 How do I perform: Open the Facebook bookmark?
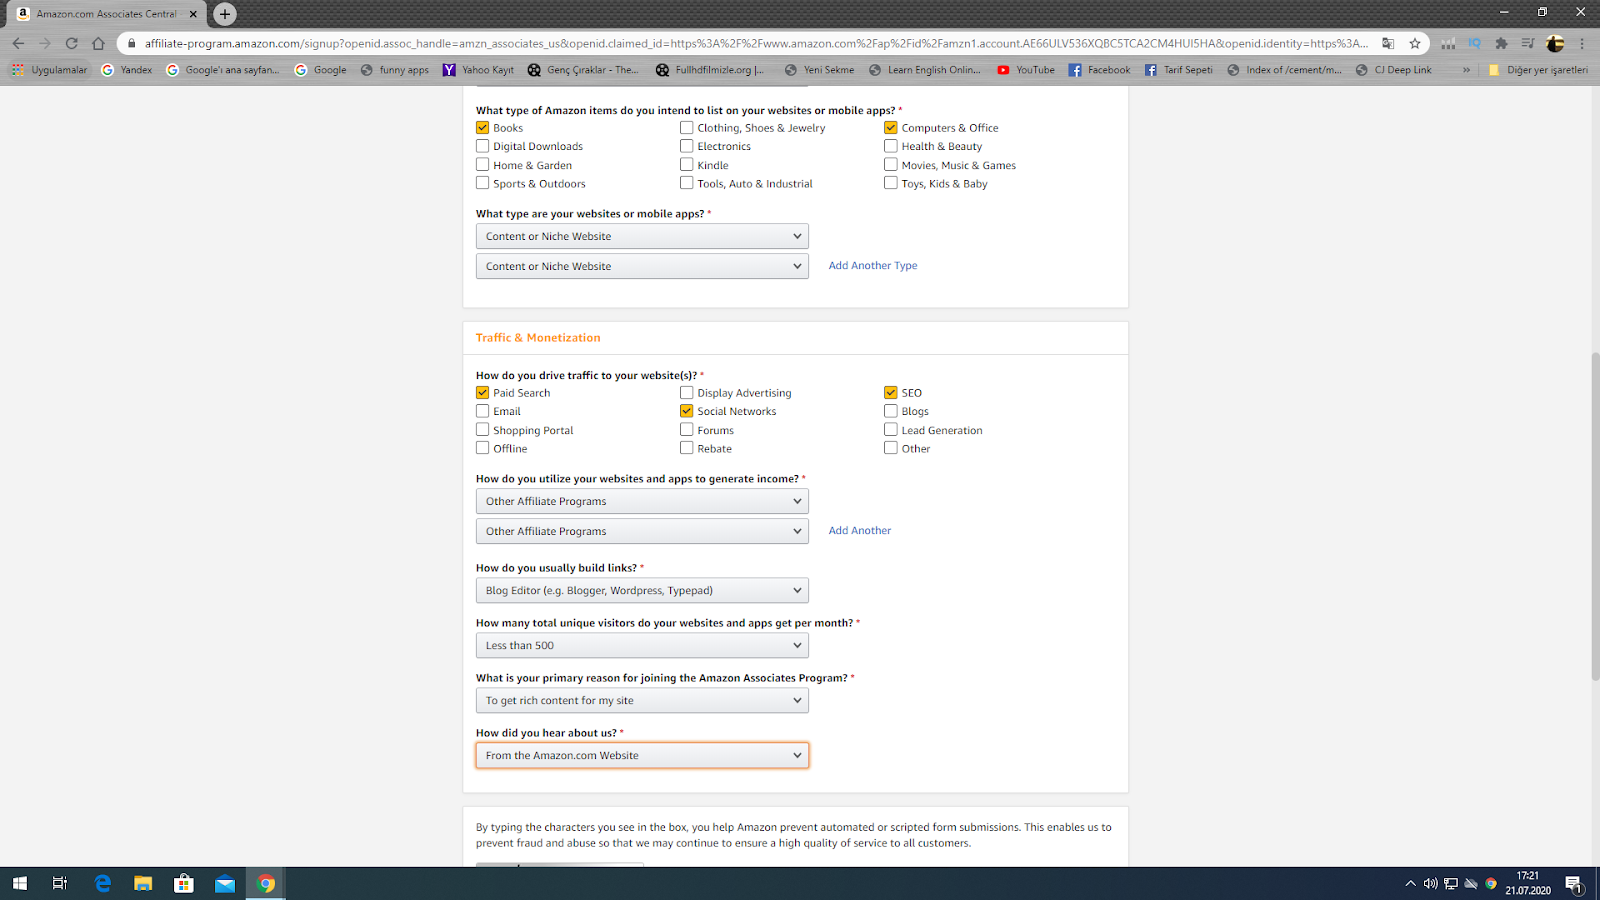(x=1099, y=70)
